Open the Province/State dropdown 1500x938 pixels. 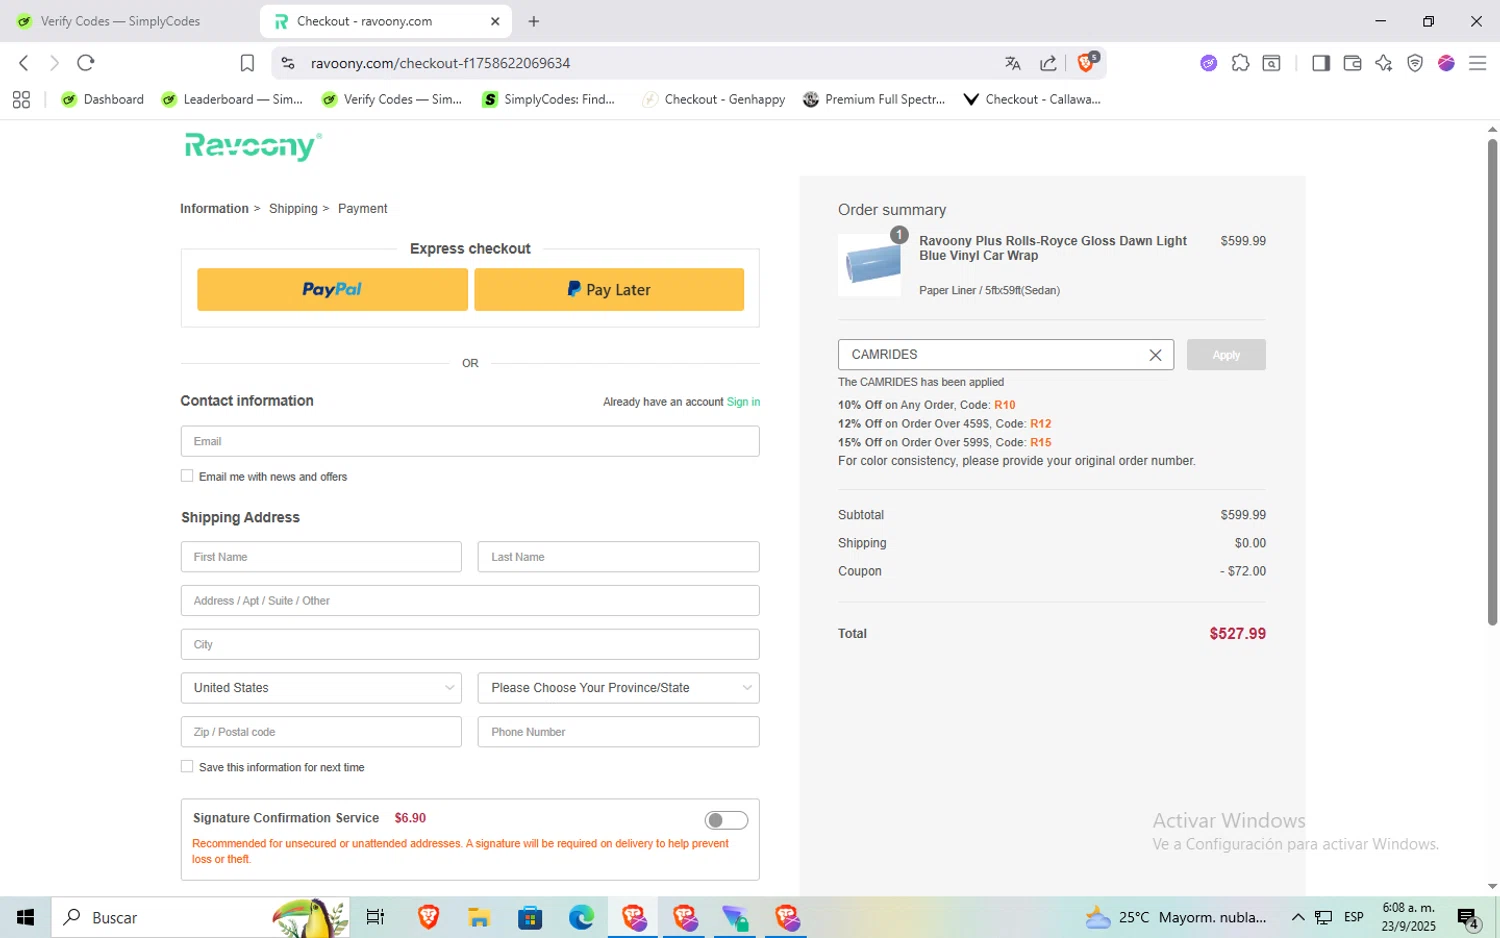pyautogui.click(x=618, y=688)
